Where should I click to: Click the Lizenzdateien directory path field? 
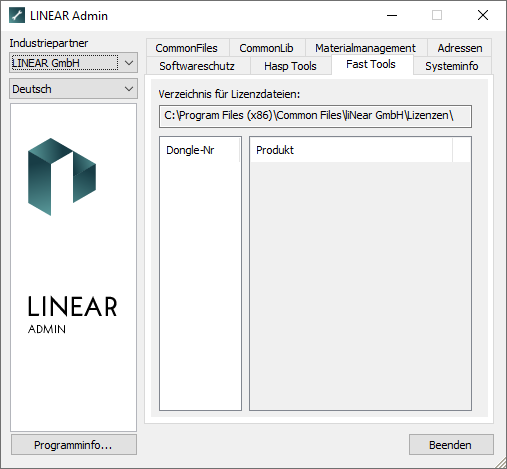pos(315,116)
